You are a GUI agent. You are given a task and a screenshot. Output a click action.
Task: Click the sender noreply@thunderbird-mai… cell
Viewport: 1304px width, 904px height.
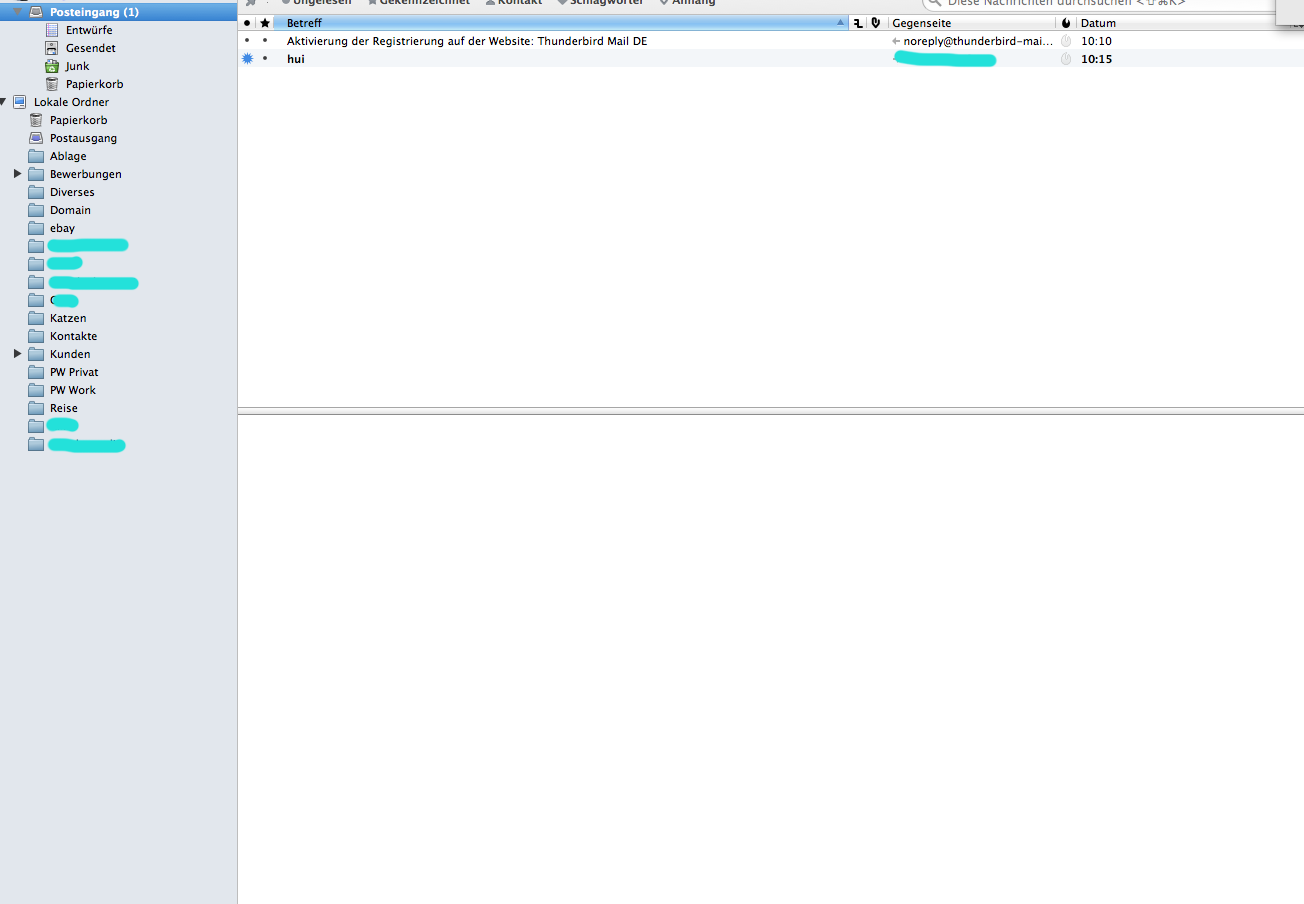pos(972,41)
